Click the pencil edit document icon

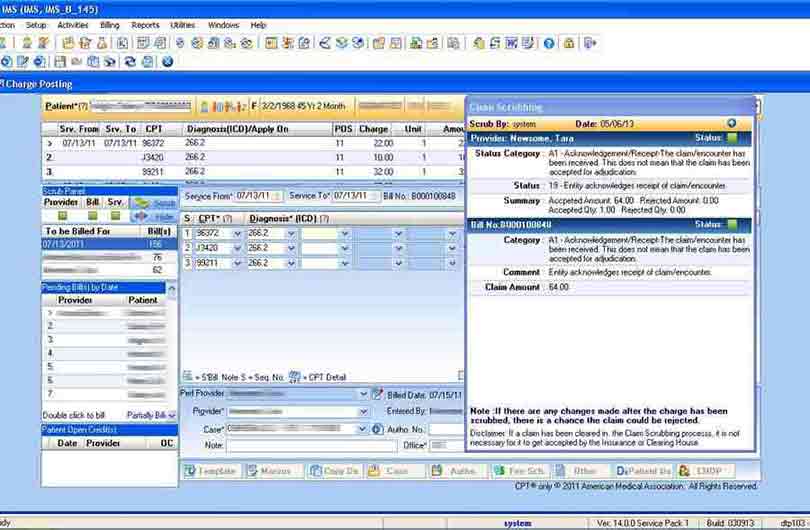[22, 62]
